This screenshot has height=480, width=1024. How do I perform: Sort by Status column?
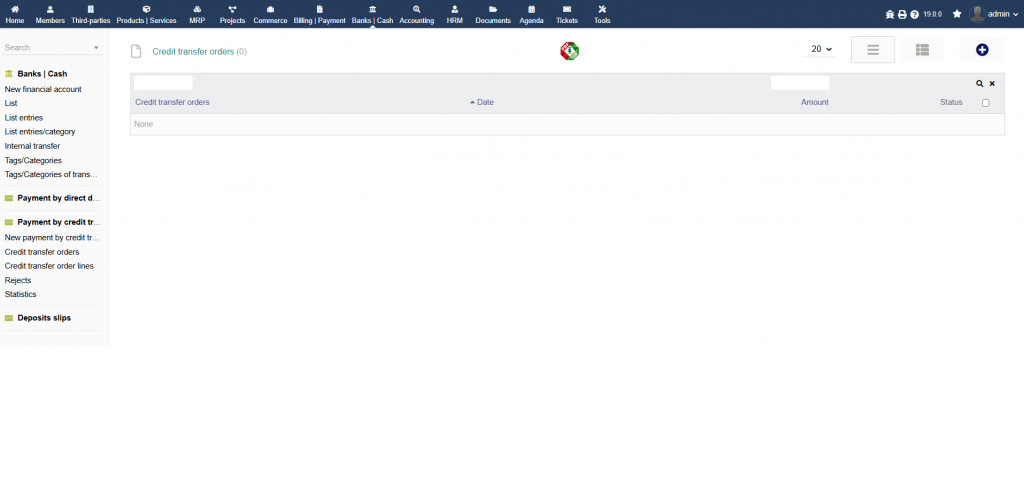951,103
